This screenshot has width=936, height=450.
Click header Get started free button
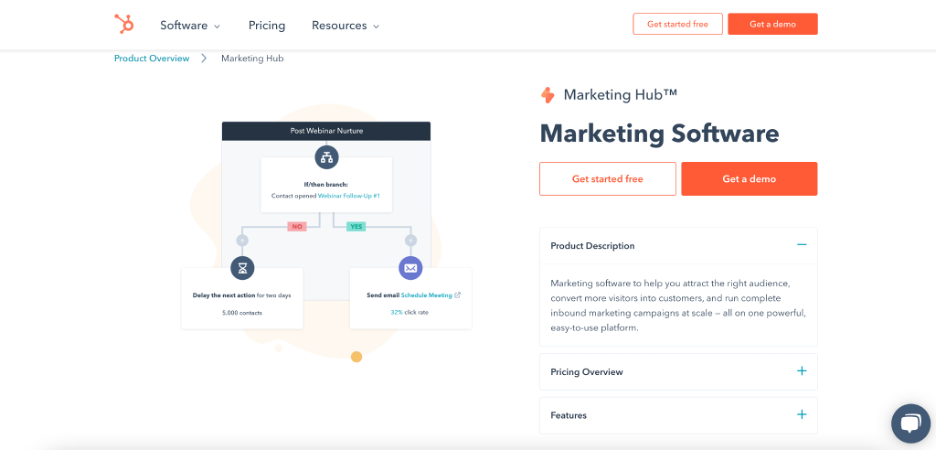678,24
